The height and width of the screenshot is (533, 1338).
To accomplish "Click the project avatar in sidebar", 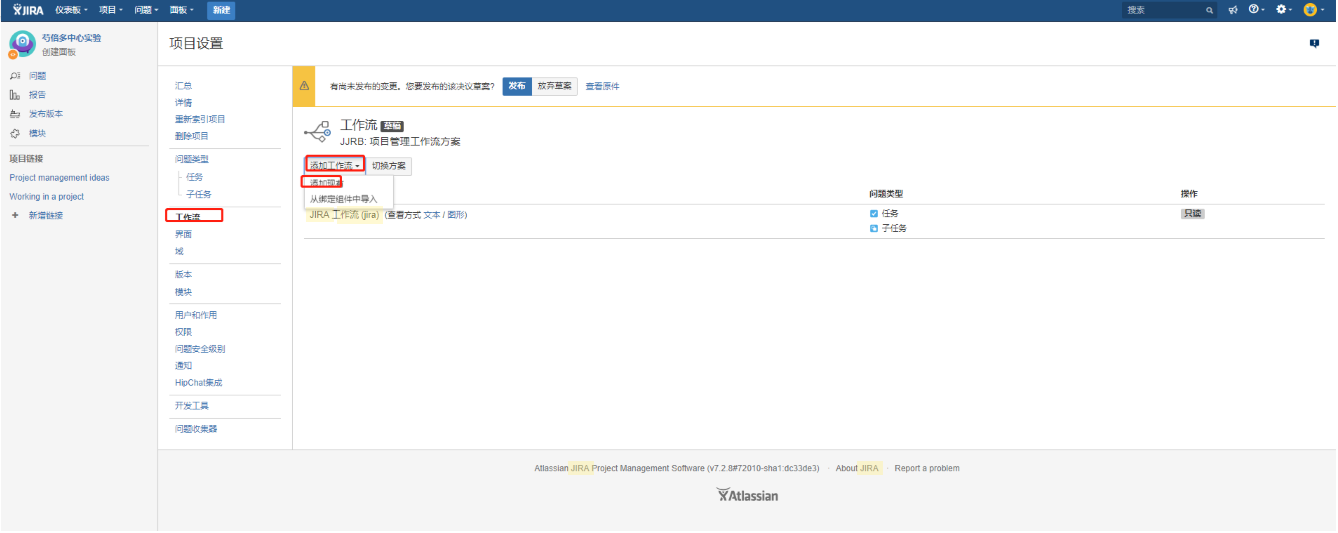I will click(x=22, y=43).
